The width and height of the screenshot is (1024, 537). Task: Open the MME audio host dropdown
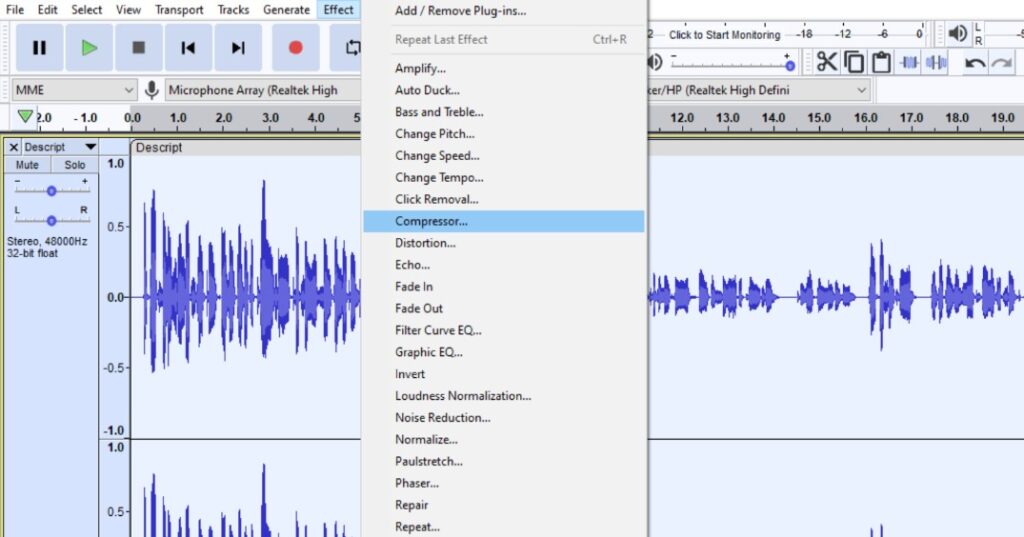tap(74, 90)
